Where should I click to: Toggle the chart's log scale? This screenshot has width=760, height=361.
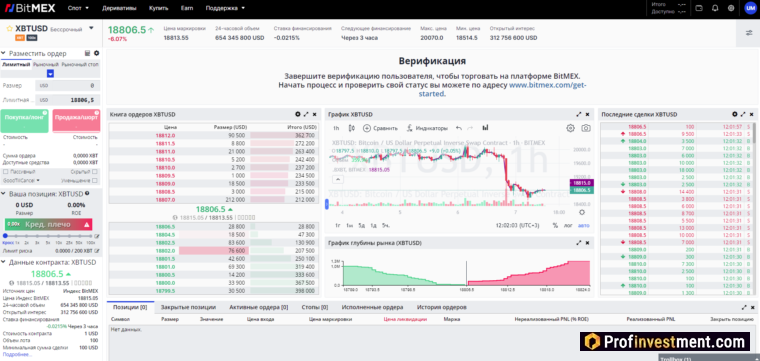[568, 225]
